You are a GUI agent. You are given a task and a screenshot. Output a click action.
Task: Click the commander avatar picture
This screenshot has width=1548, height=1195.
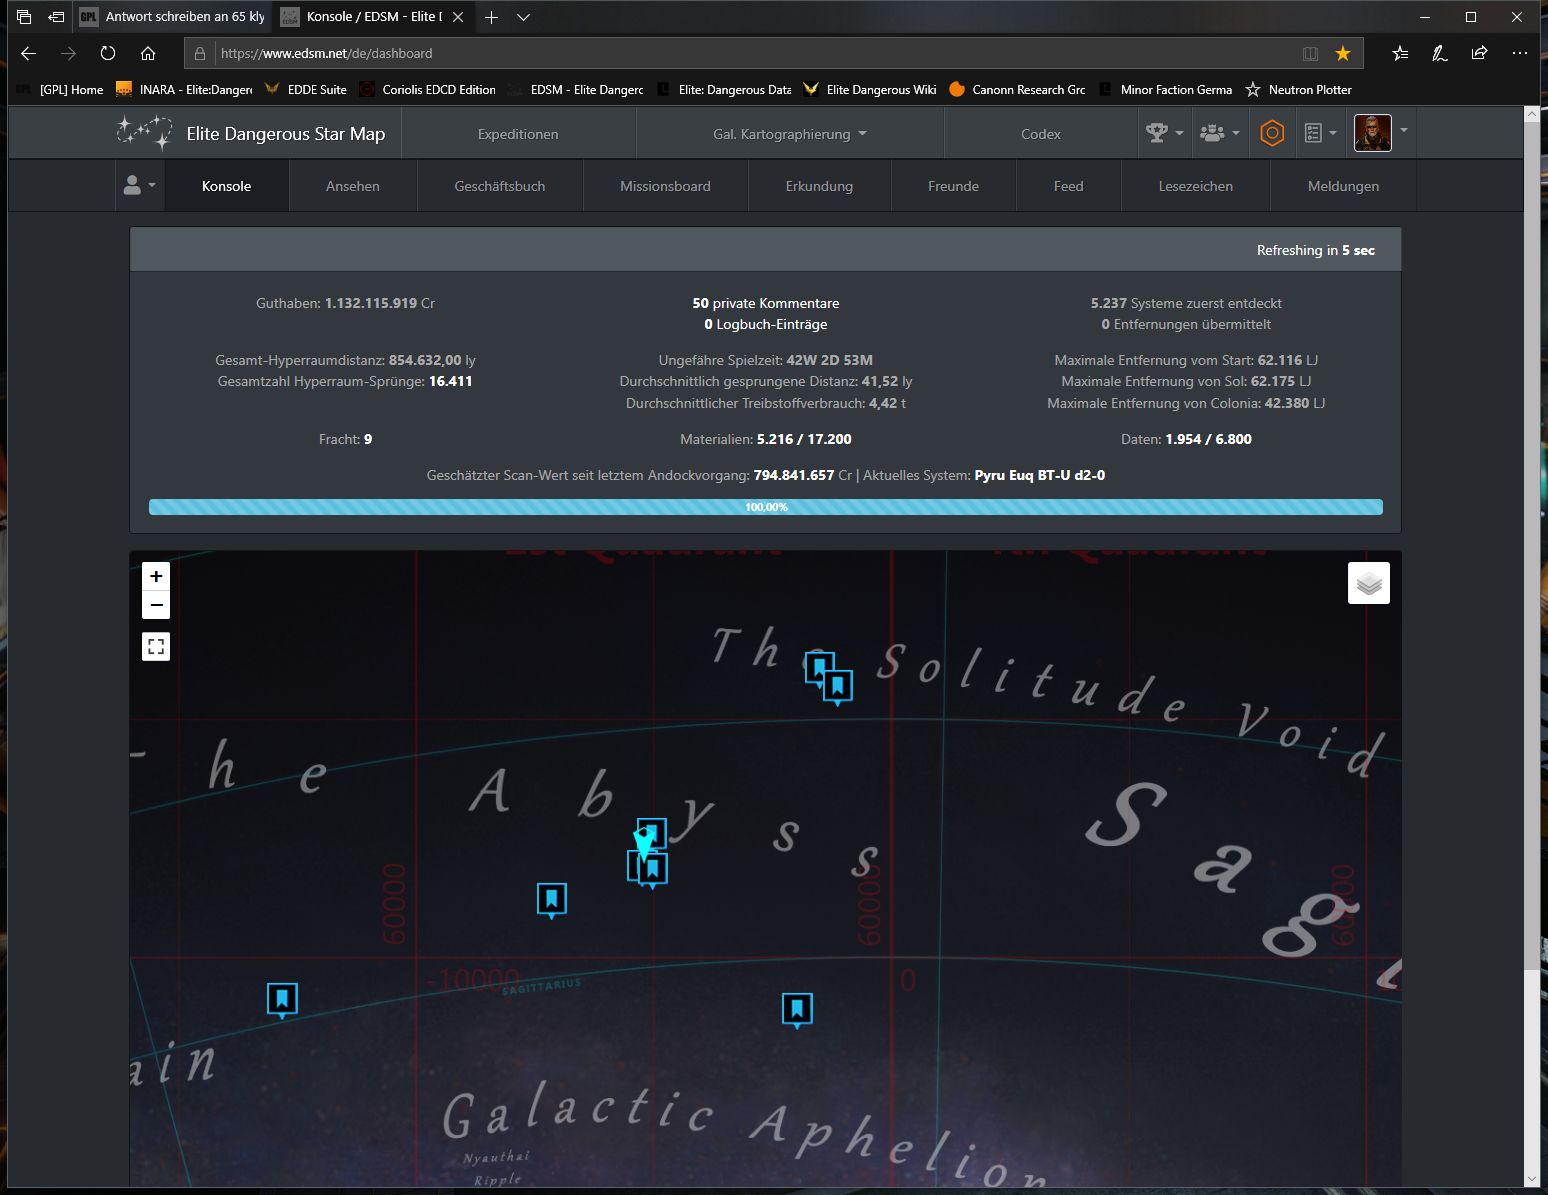coord(1372,133)
